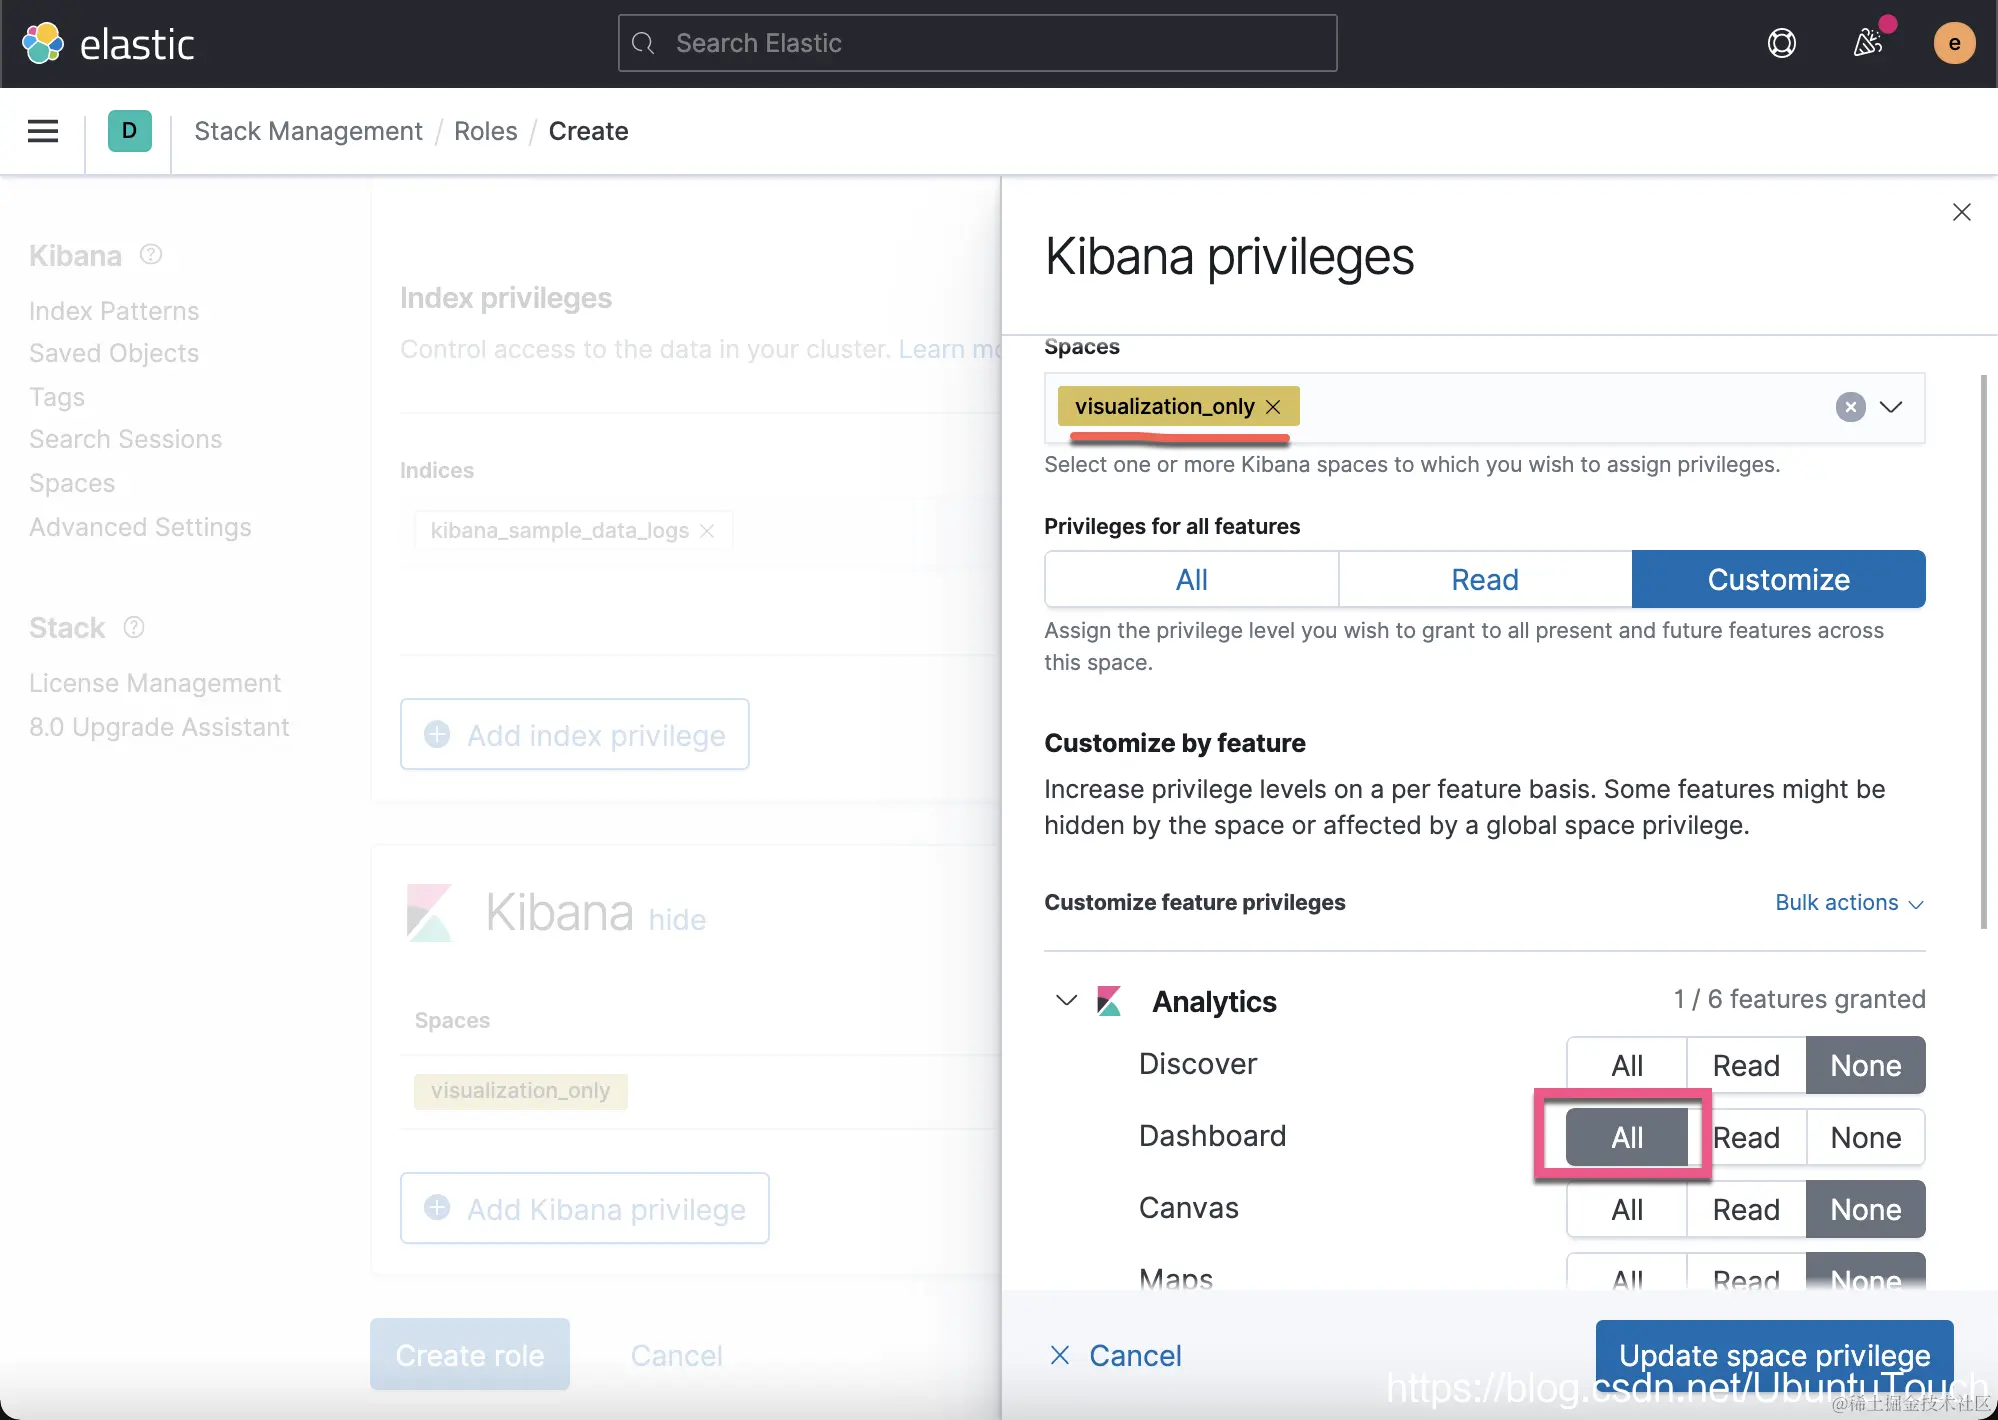
Task: Select the Read privilege tab for all features
Action: coord(1484,579)
